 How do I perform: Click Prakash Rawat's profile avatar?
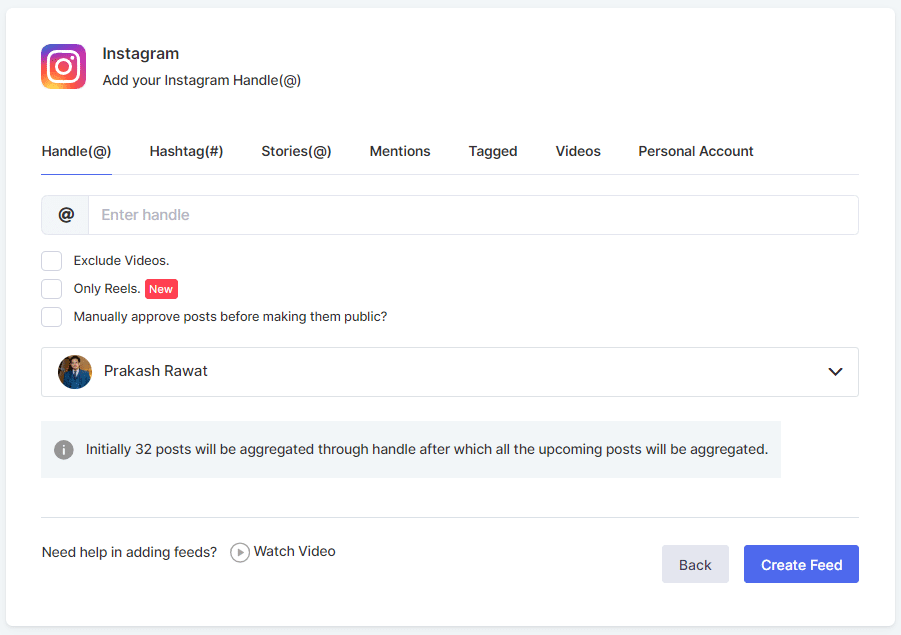(75, 372)
